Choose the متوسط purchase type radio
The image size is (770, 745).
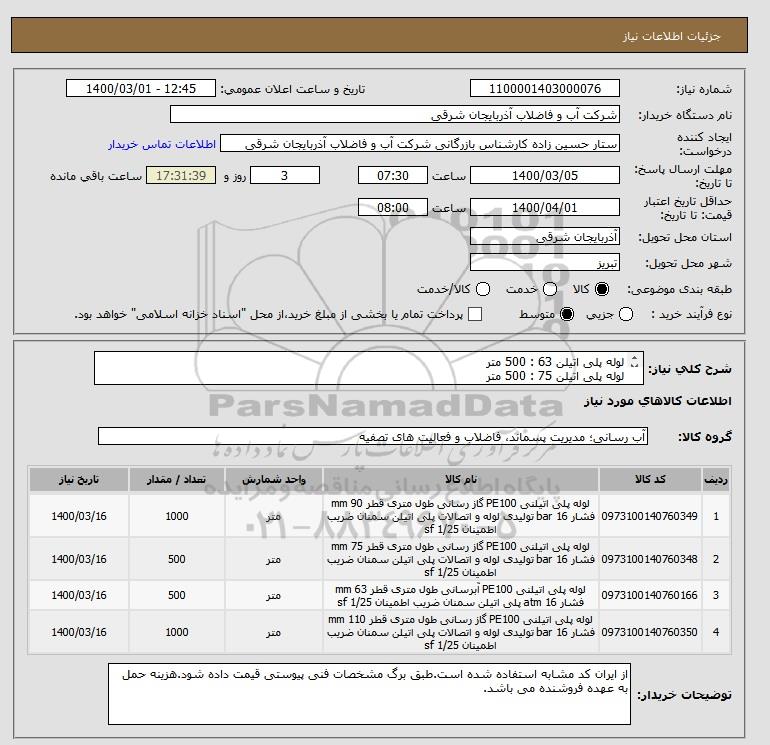pyautogui.click(x=567, y=314)
